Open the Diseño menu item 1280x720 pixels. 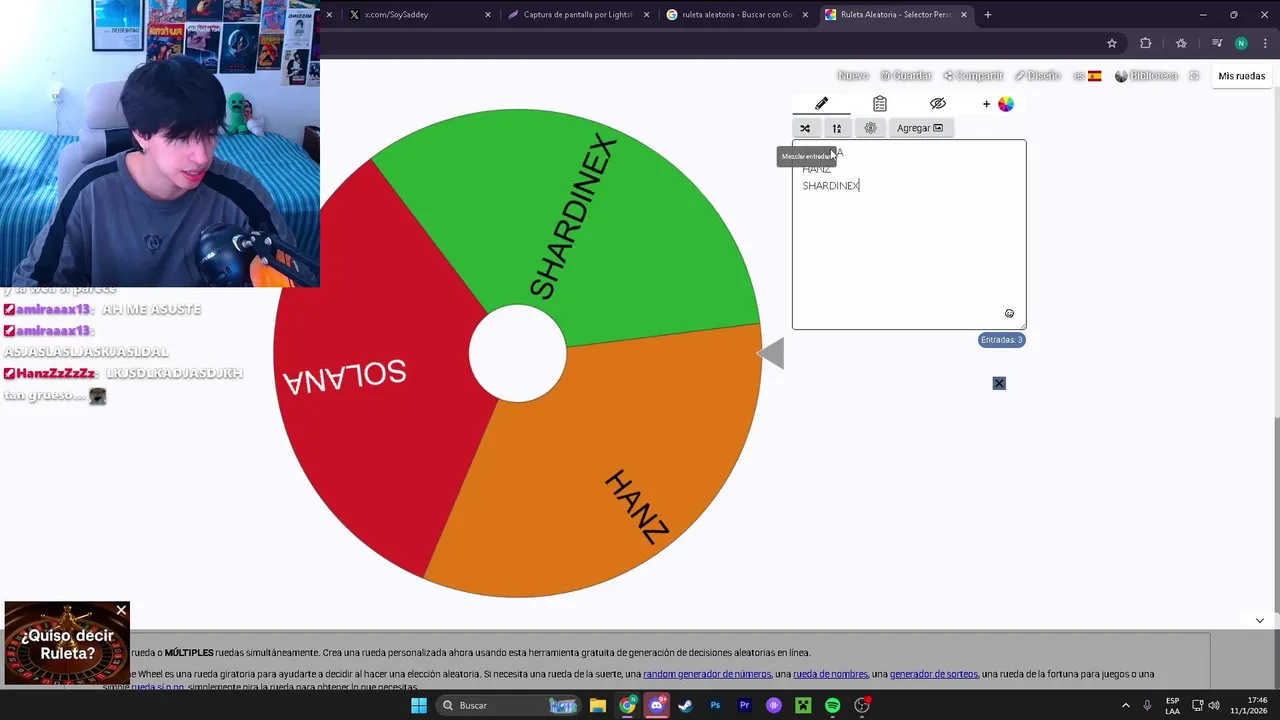(x=1038, y=76)
